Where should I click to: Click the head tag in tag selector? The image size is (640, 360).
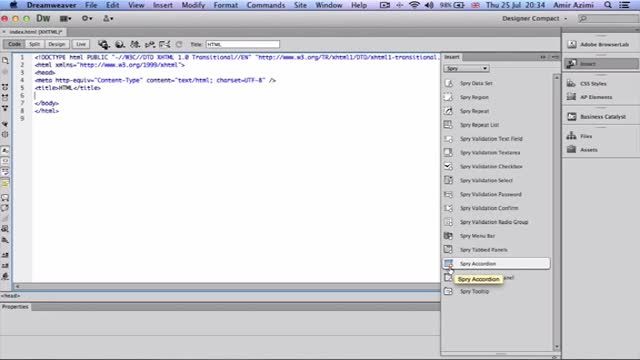[10, 296]
